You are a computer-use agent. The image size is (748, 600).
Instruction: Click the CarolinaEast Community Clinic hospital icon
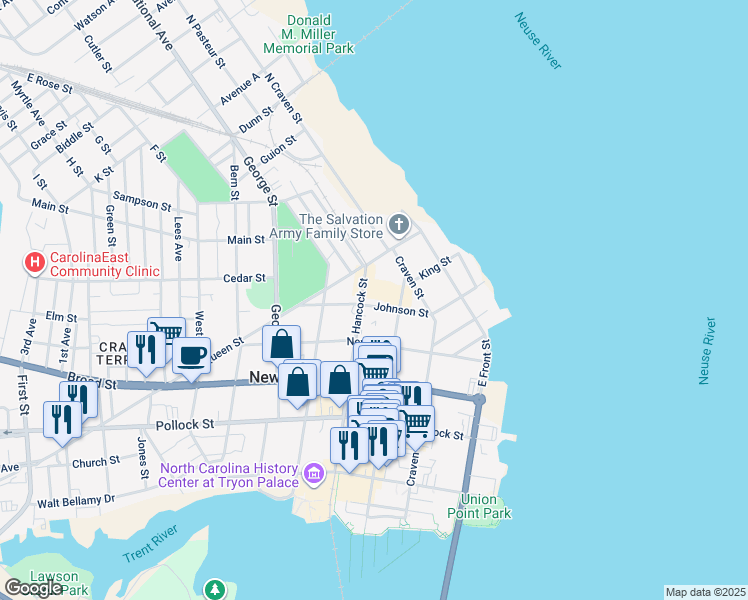click(34, 262)
